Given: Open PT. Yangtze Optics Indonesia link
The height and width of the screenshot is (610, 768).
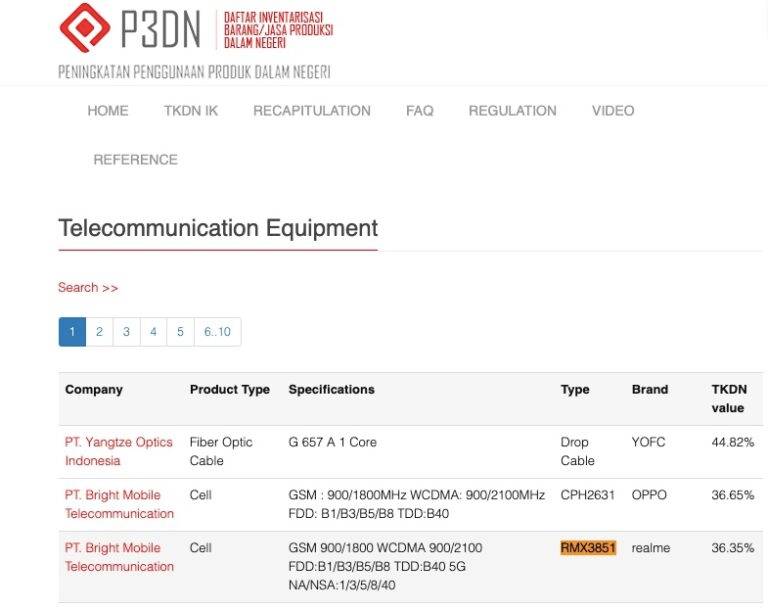Looking at the screenshot, I should pos(119,451).
